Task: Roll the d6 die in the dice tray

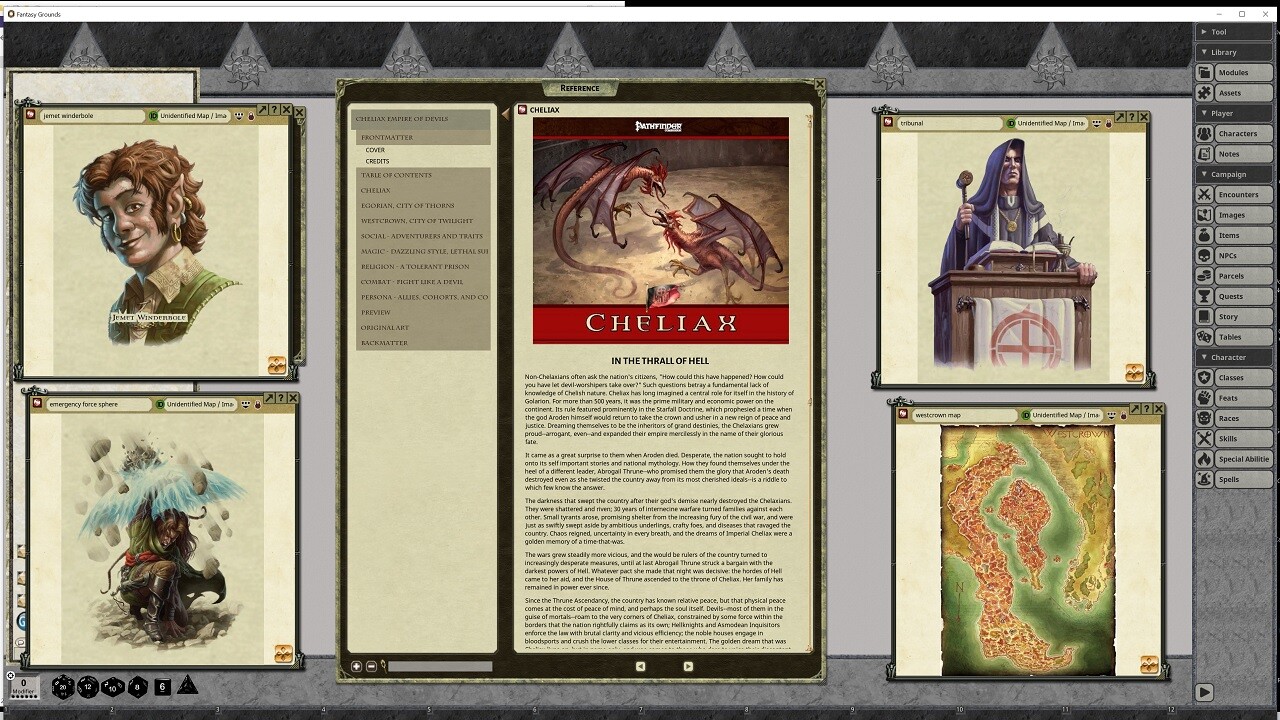Action: 162,687
